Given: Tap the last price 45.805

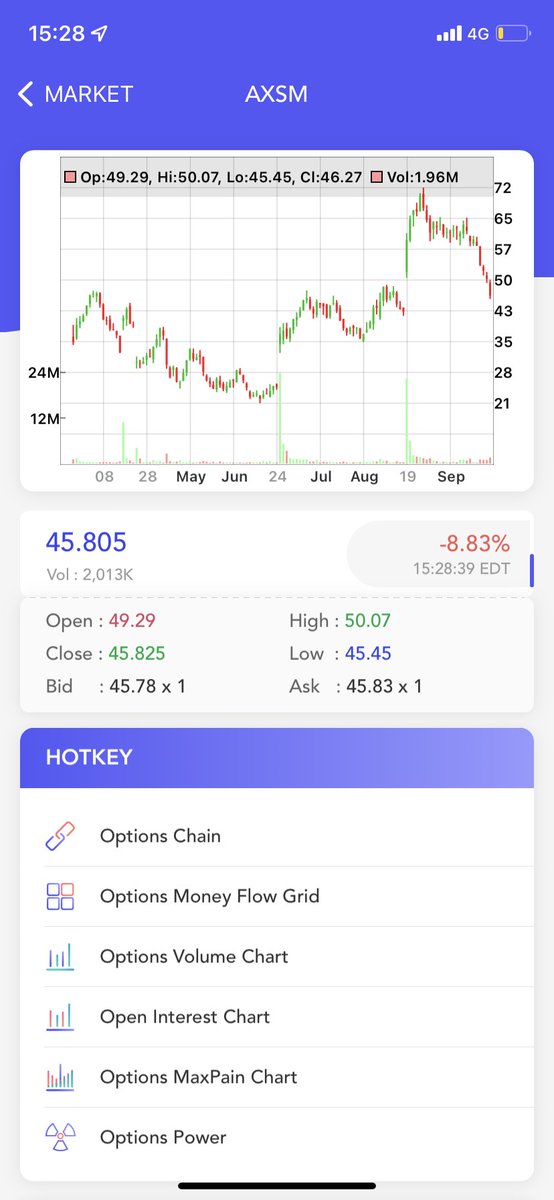Looking at the screenshot, I should pos(86,543).
